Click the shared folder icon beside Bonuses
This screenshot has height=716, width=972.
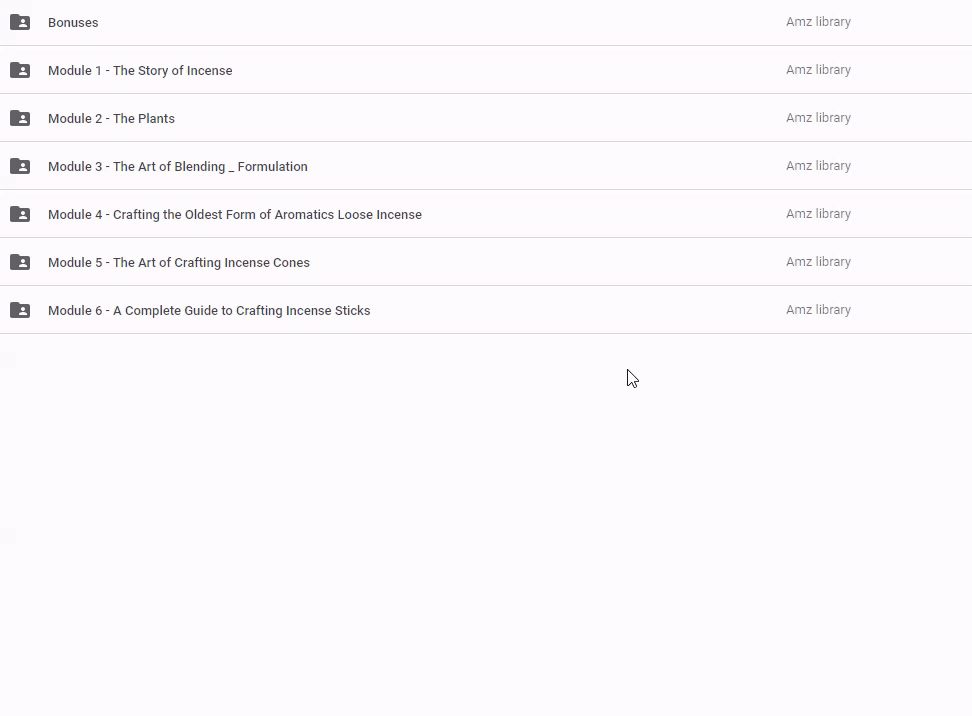point(20,22)
